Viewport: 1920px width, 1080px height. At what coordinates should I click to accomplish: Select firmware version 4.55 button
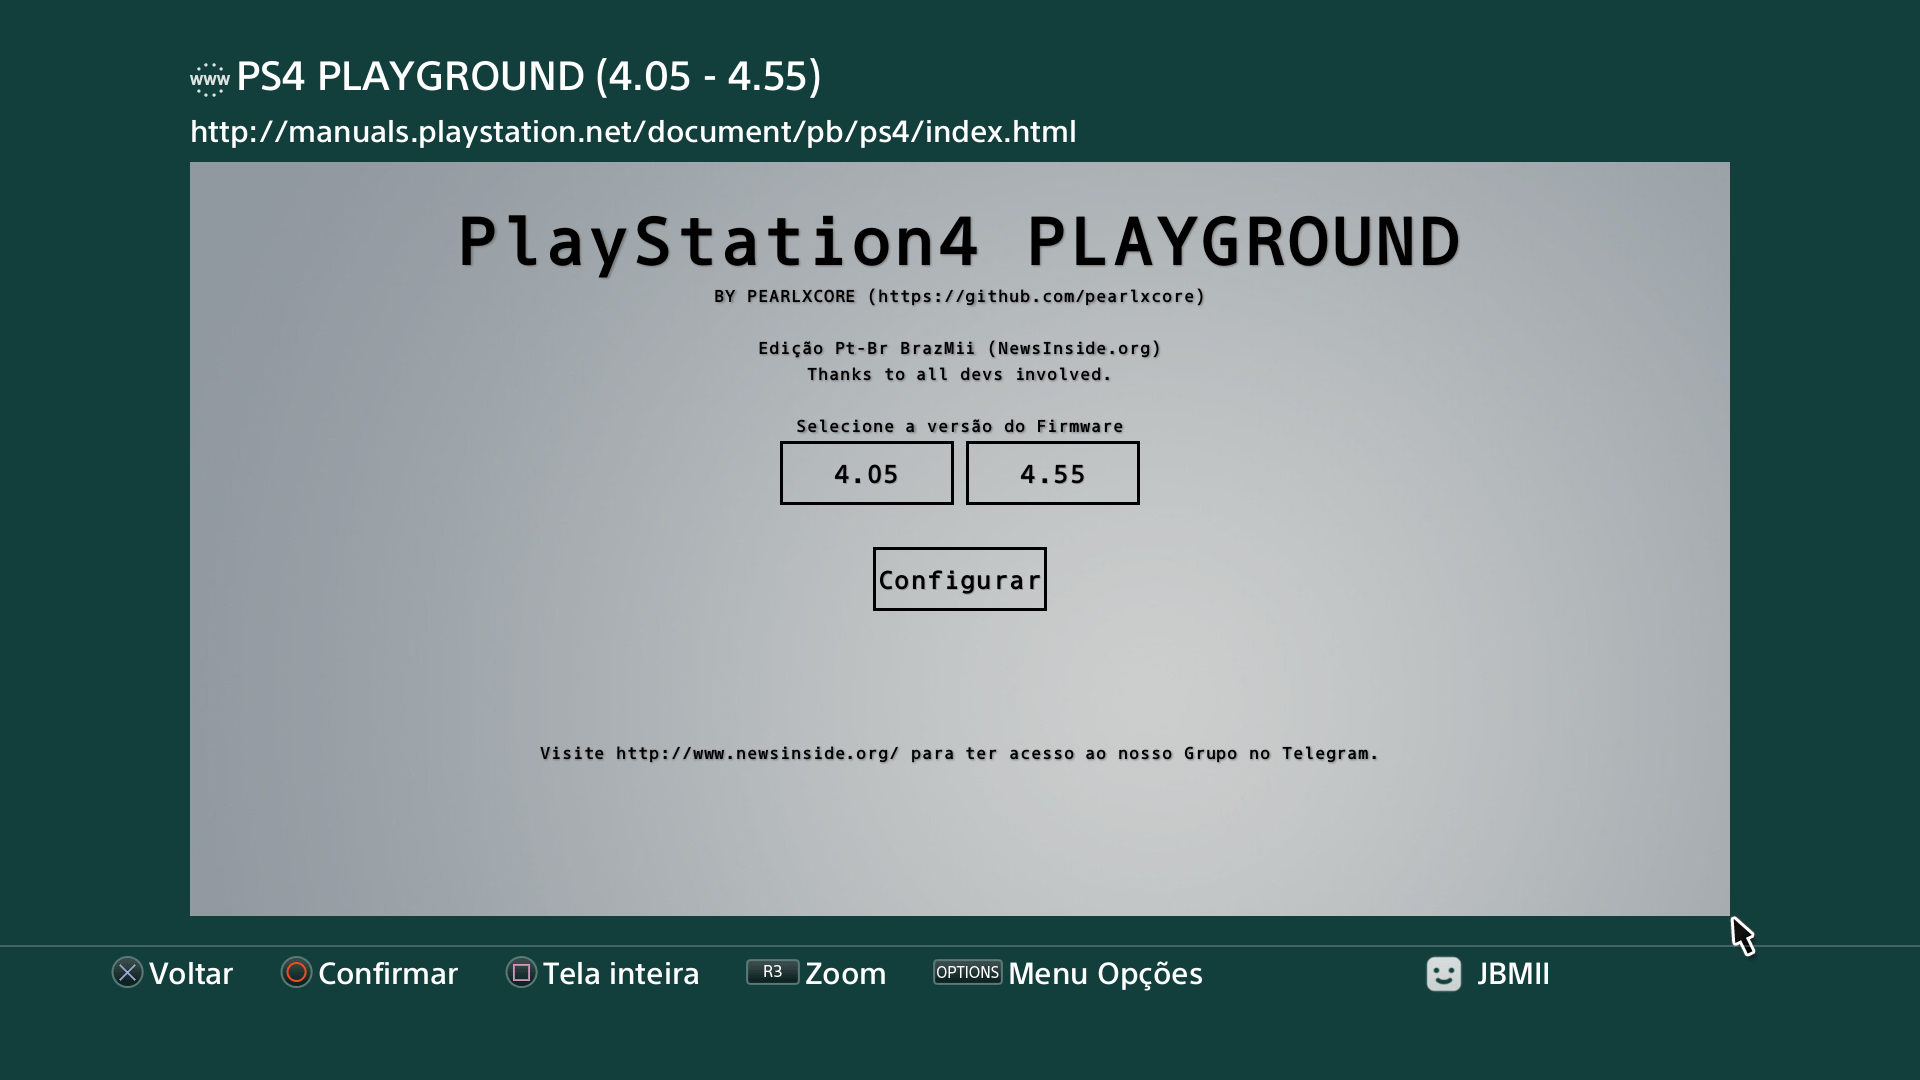1052,473
